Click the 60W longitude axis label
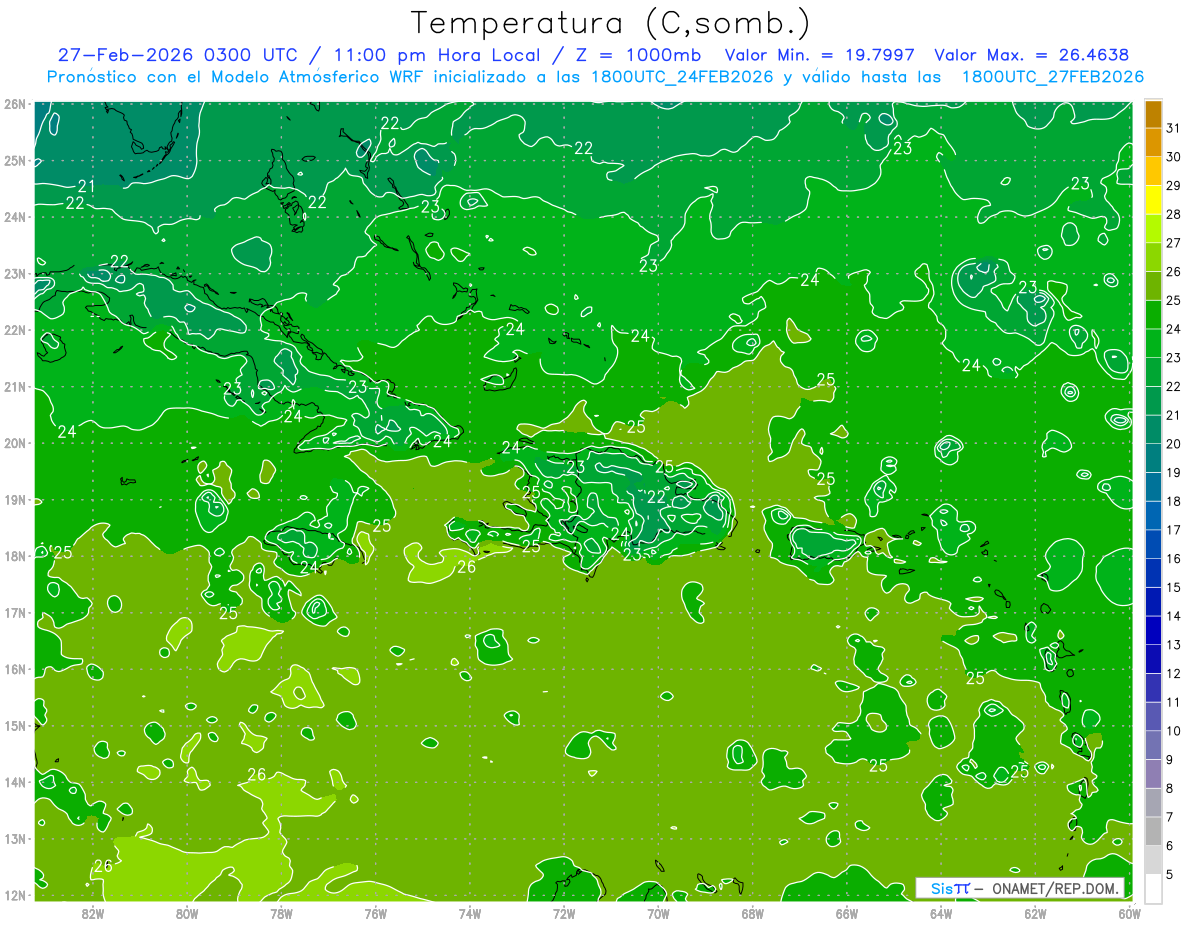The height and width of the screenshot is (927, 1200). (1129, 913)
